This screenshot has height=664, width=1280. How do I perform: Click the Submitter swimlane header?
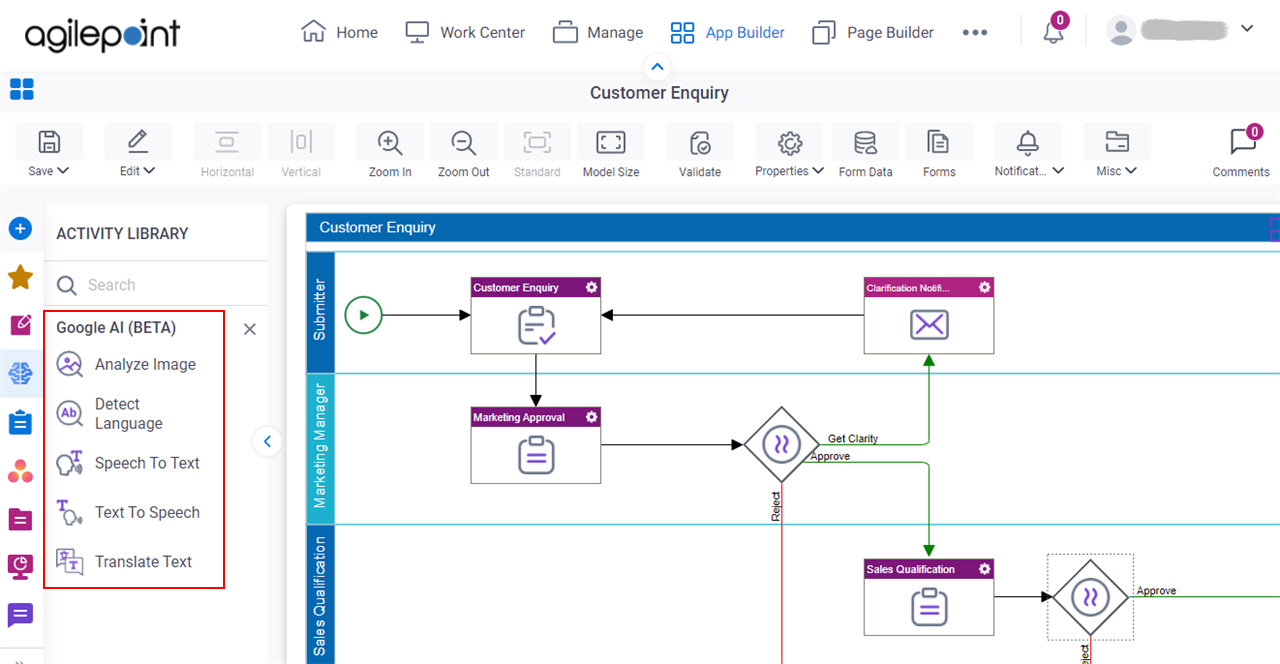[320, 311]
